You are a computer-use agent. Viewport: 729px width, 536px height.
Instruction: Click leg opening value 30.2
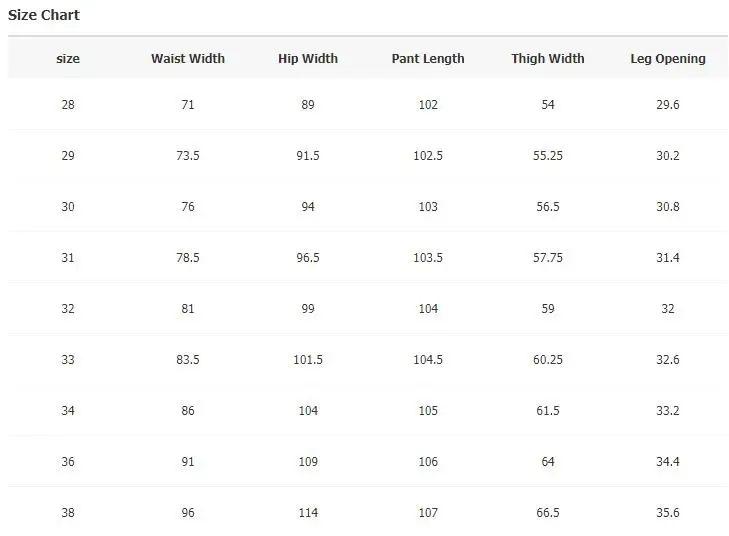[x=668, y=156]
